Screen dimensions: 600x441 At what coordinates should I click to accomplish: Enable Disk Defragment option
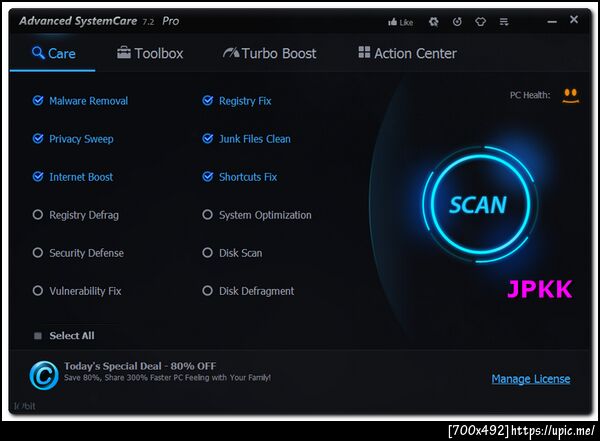pos(207,291)
